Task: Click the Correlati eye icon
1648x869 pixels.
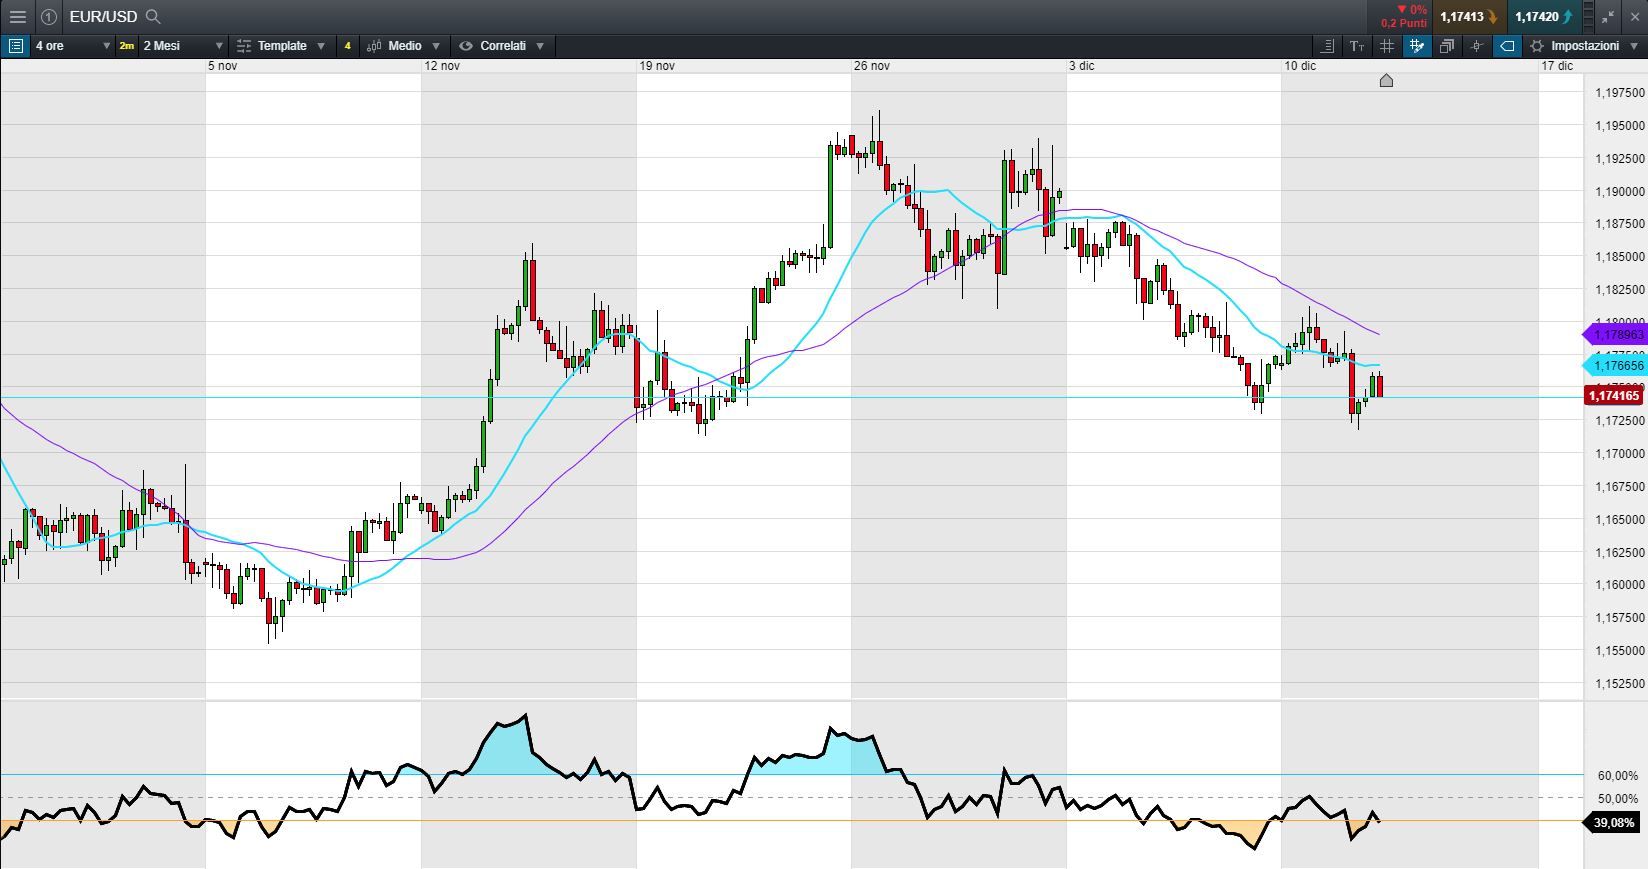Action: pos(465,46)
